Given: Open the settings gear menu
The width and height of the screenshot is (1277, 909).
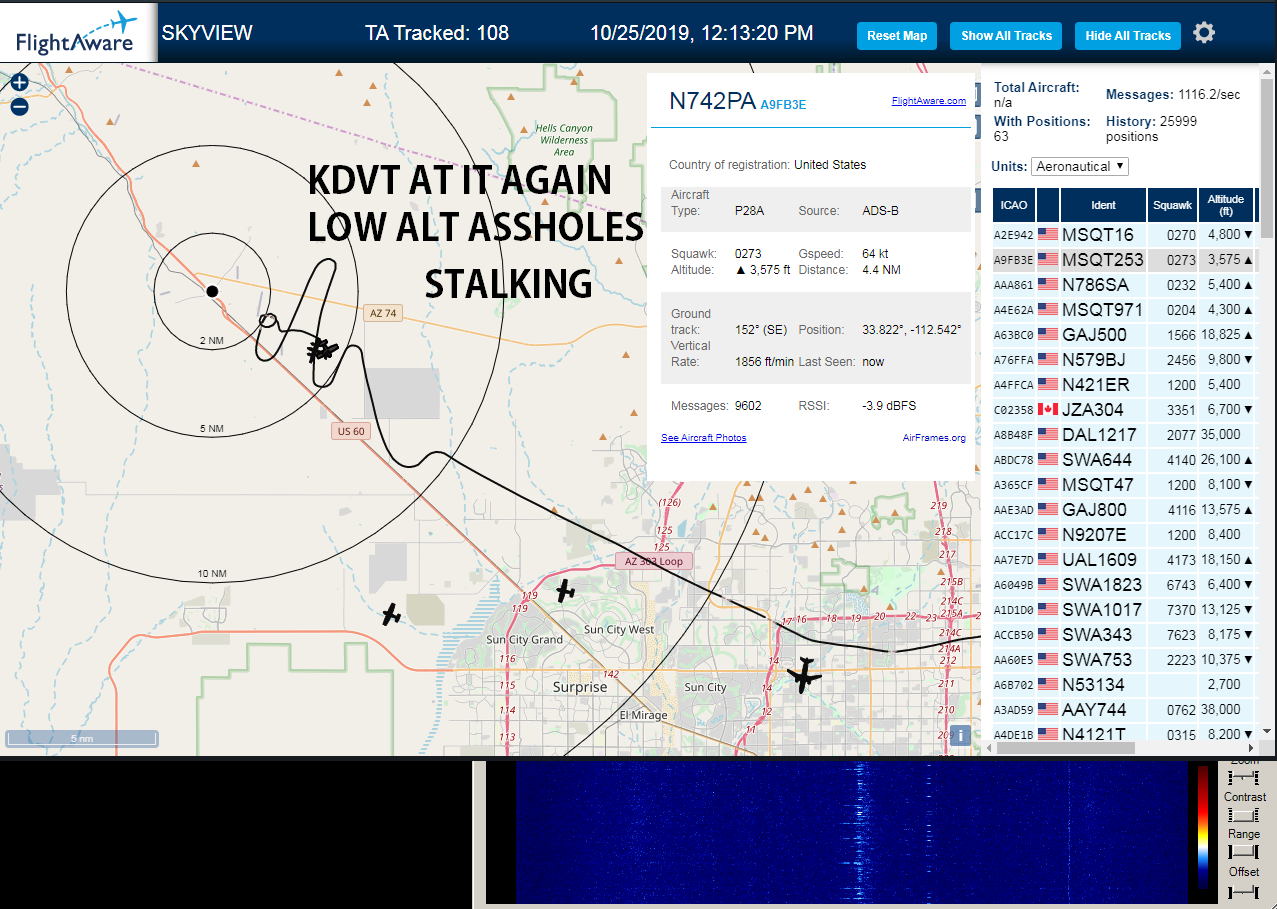Looking at the screenshot, I should [x=1204, y=33].
